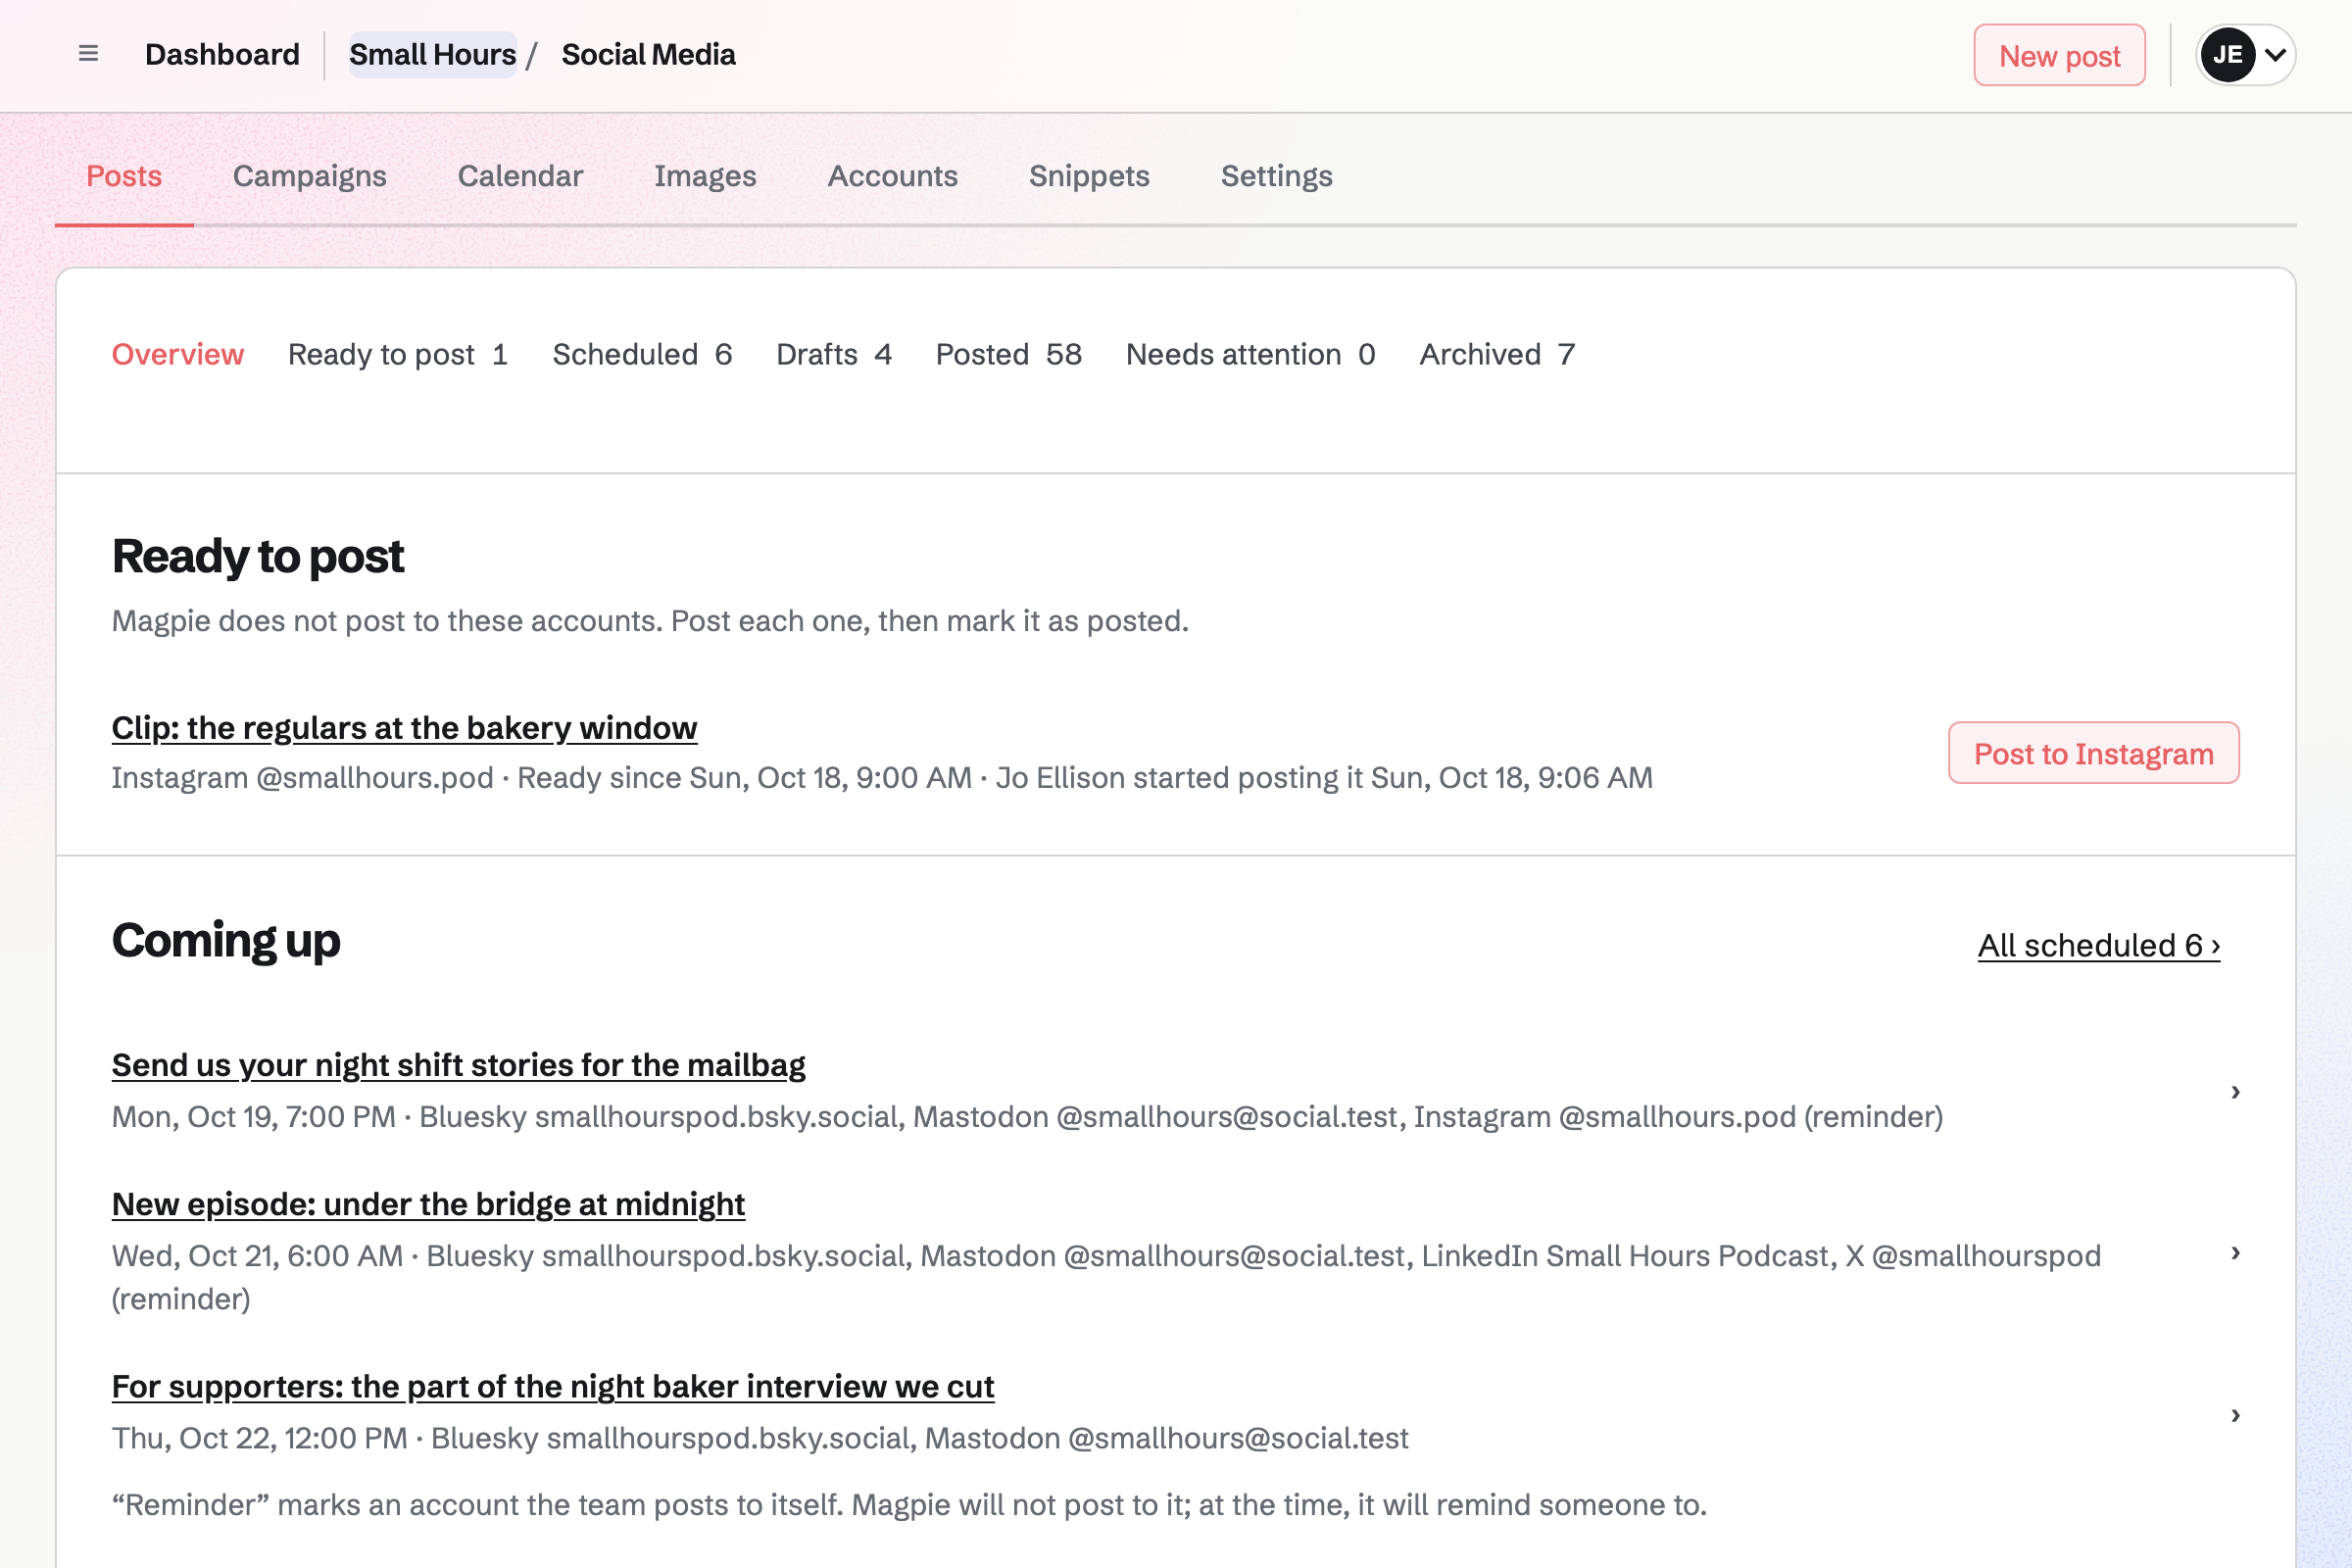Viewport: 2352px width, 1568px height.
Task: Click the Post to Instagram button
Action: pyautogui.click(x=2093, y=753)
